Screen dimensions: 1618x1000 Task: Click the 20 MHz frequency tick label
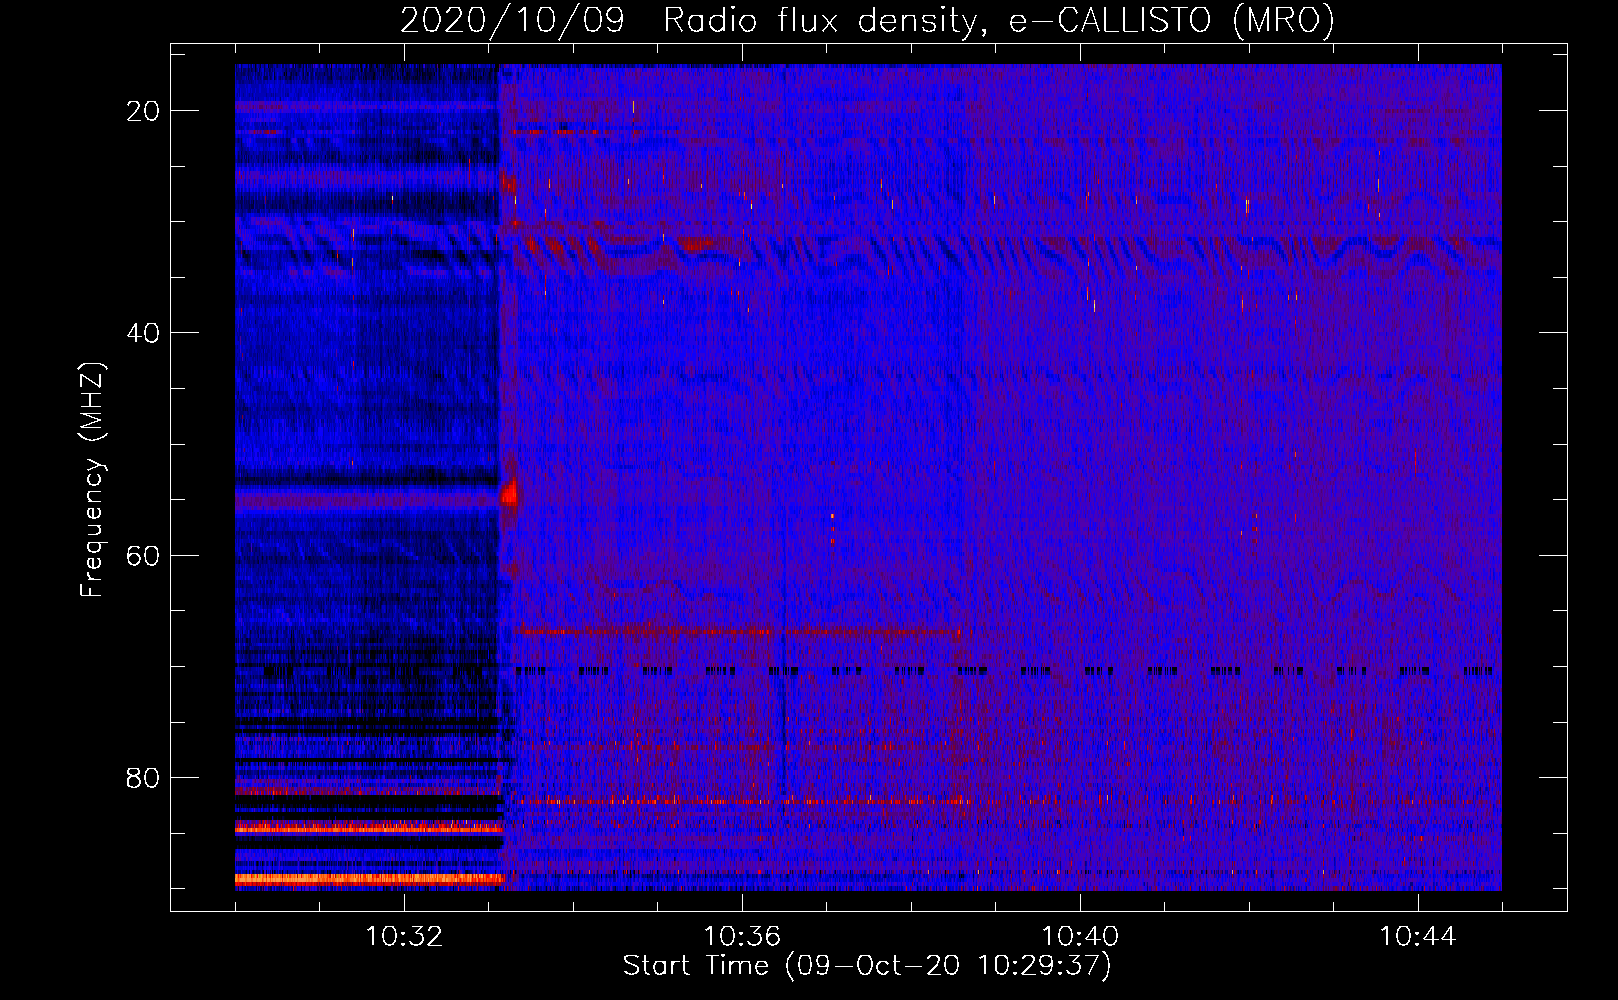click(x=143, y=111)
